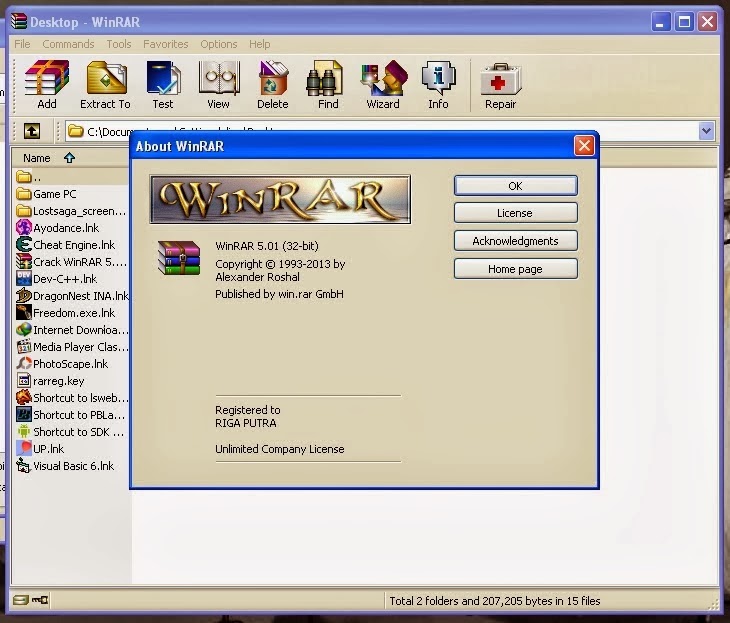730x623 pixels.
Task: Select the Media Player Classic shortcut icon
Action: click(23, 347)
